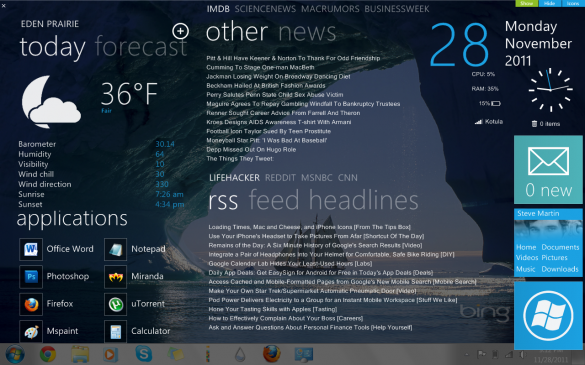This screenshot has height=365, width=585.
Task: Click the 36°F temperature reading
Action: click(129, 94)
